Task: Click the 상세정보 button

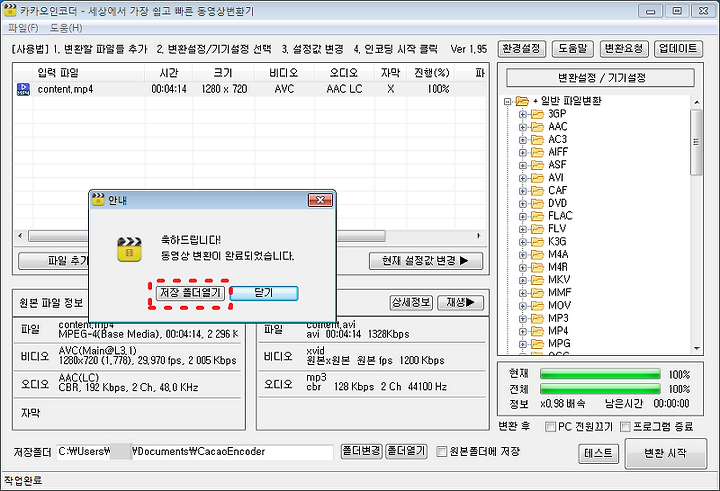Action: (x=411, y=303)
